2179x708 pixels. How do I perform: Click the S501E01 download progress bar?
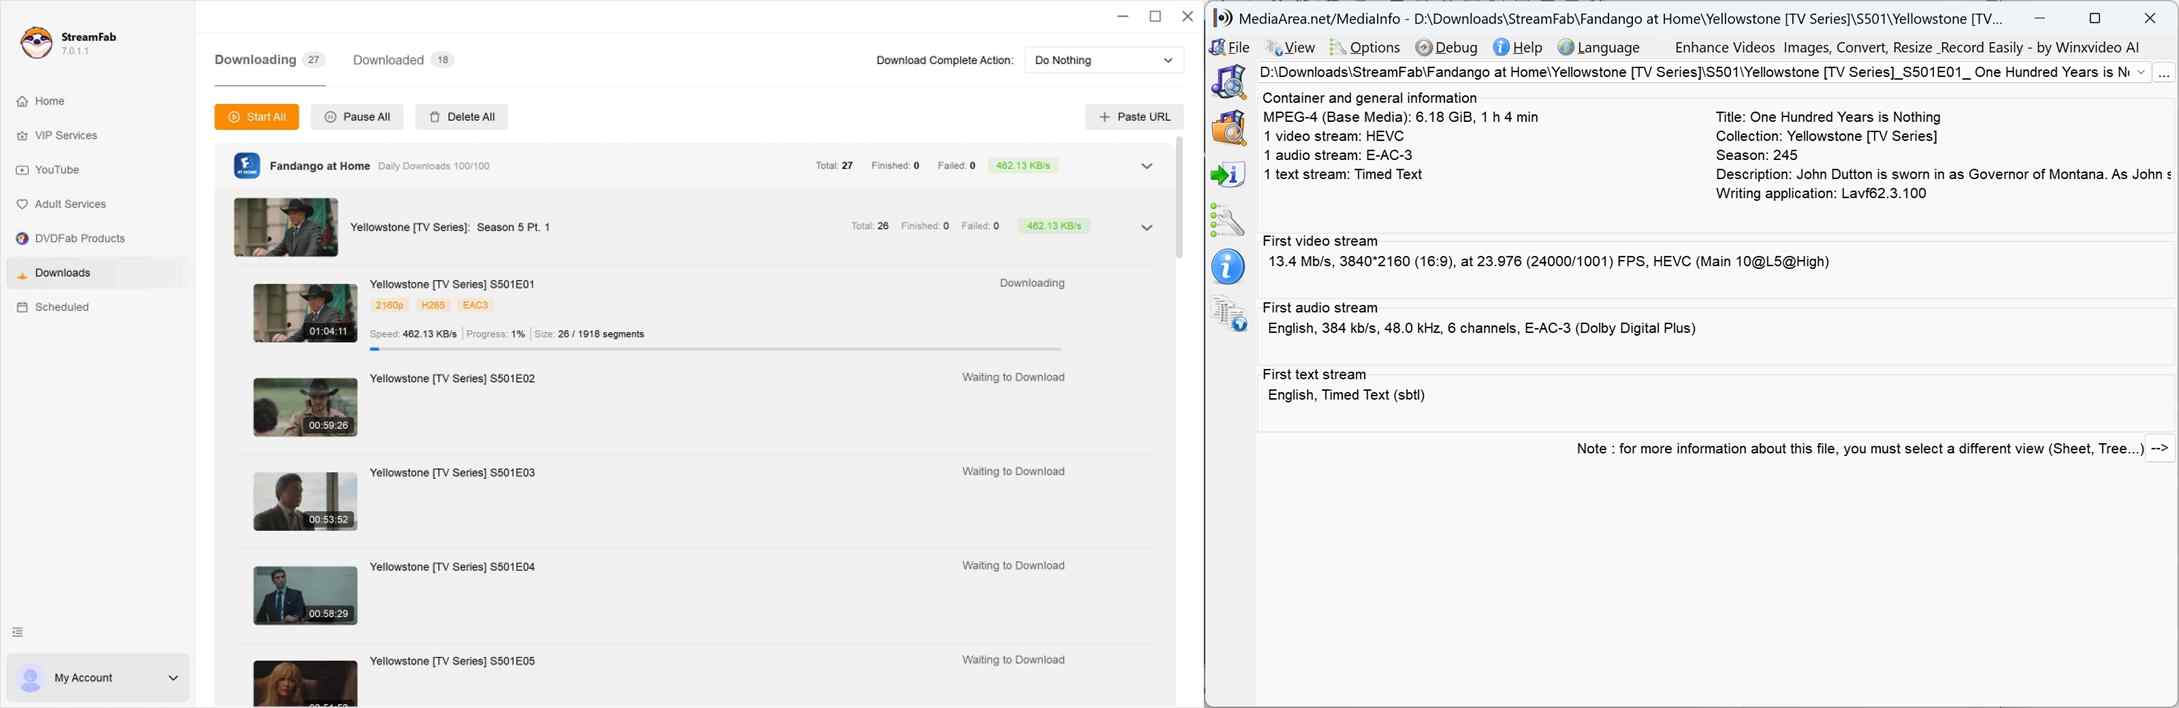(715, 349)
